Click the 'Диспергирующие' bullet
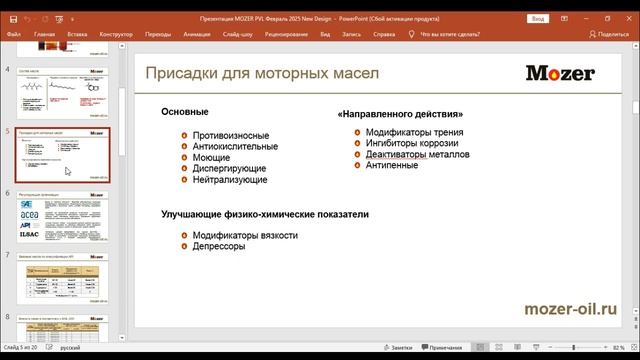 coord(229,169)
